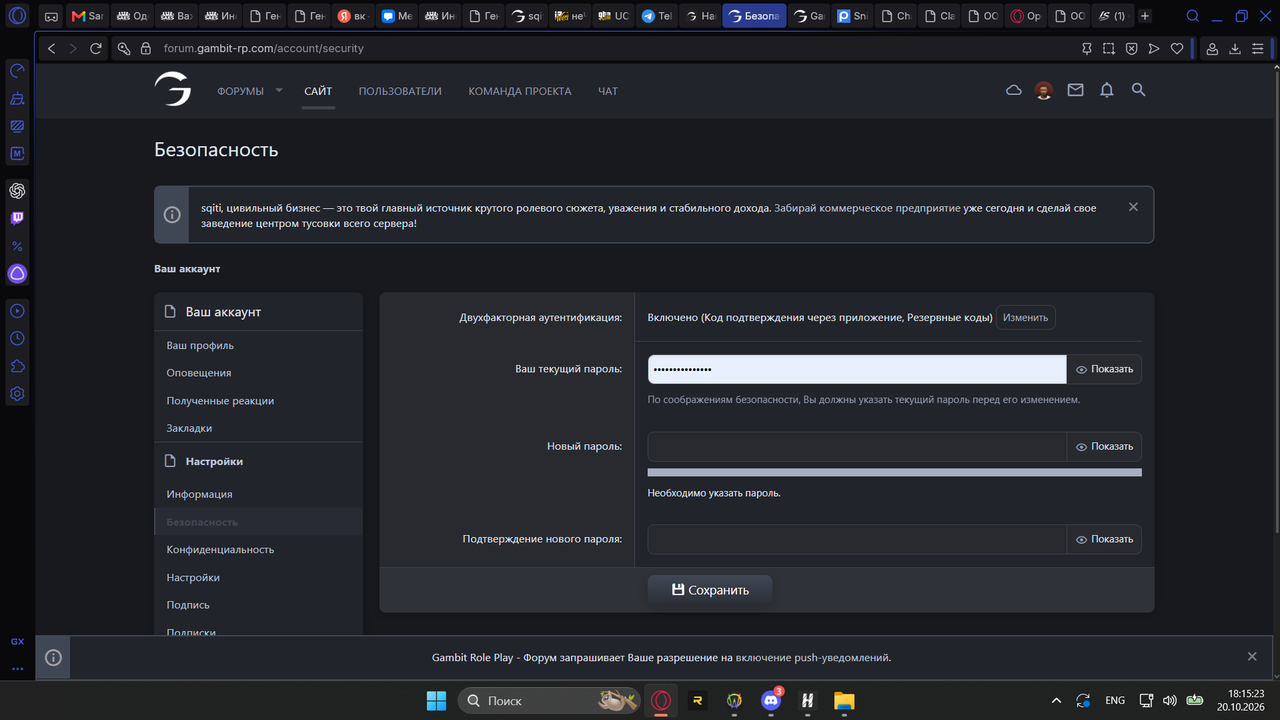The image size is (1280, 720).
Task: Focus the new password field
Action: (857, 447)
